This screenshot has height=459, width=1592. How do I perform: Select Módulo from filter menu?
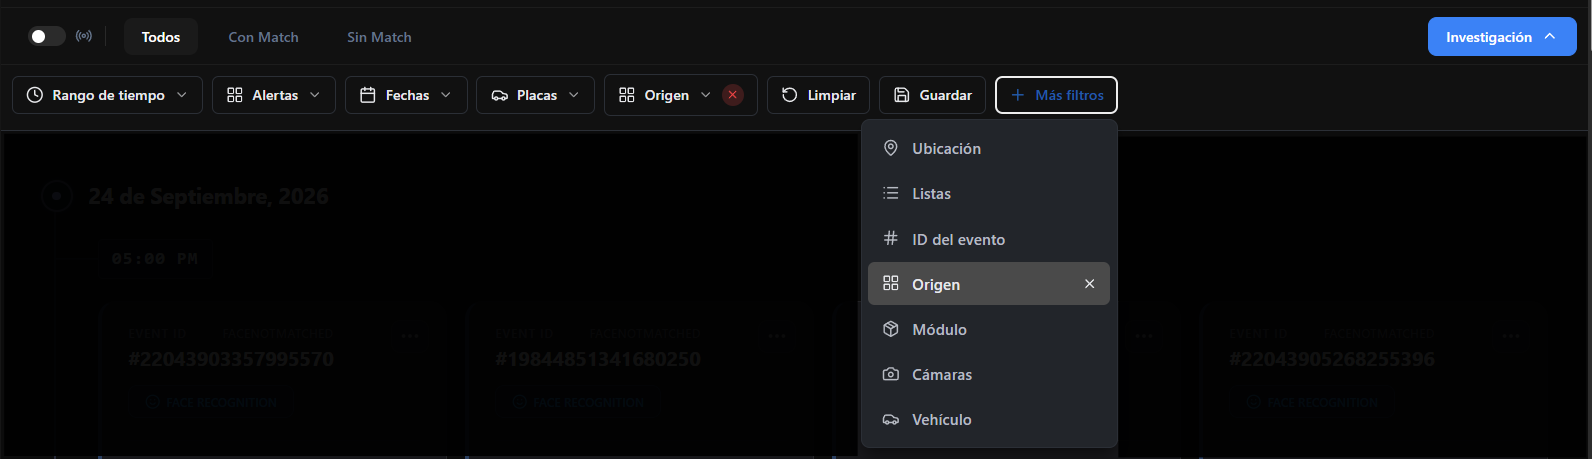[x=989, y=329]
